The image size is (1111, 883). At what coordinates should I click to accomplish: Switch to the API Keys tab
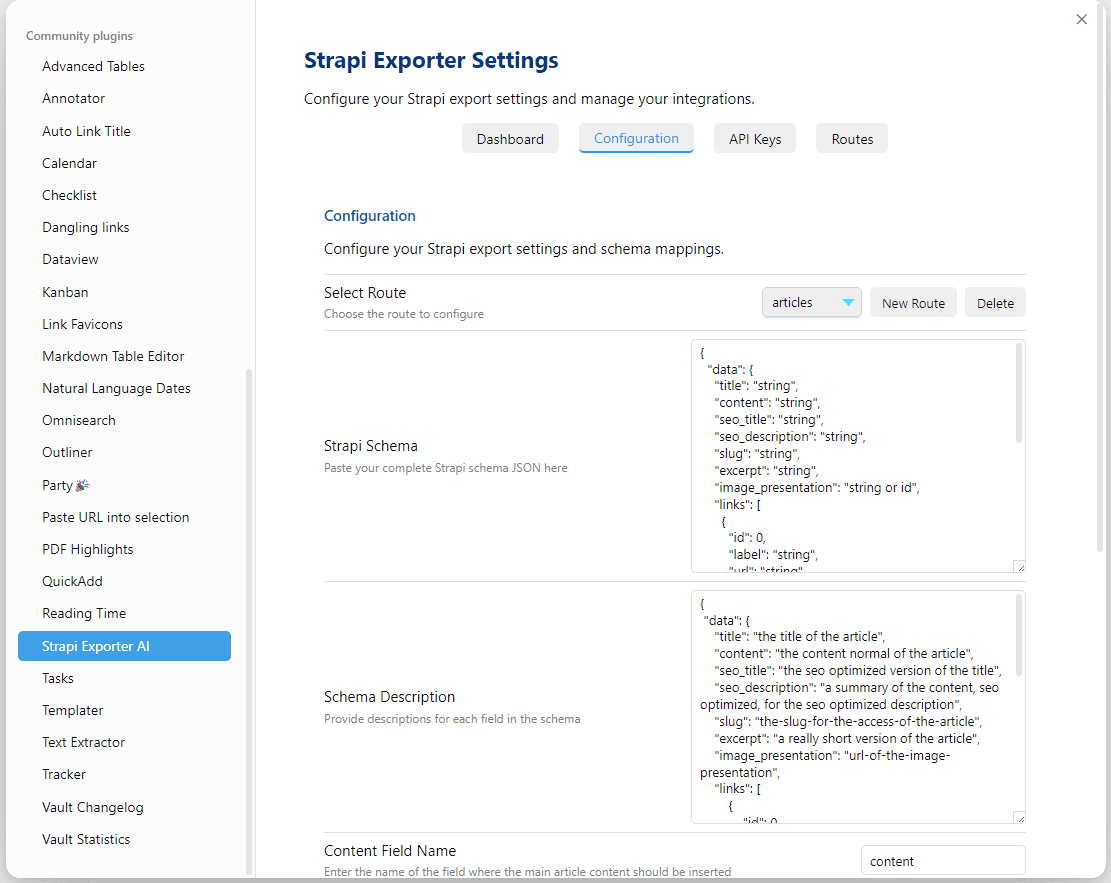tap(755, 139)
